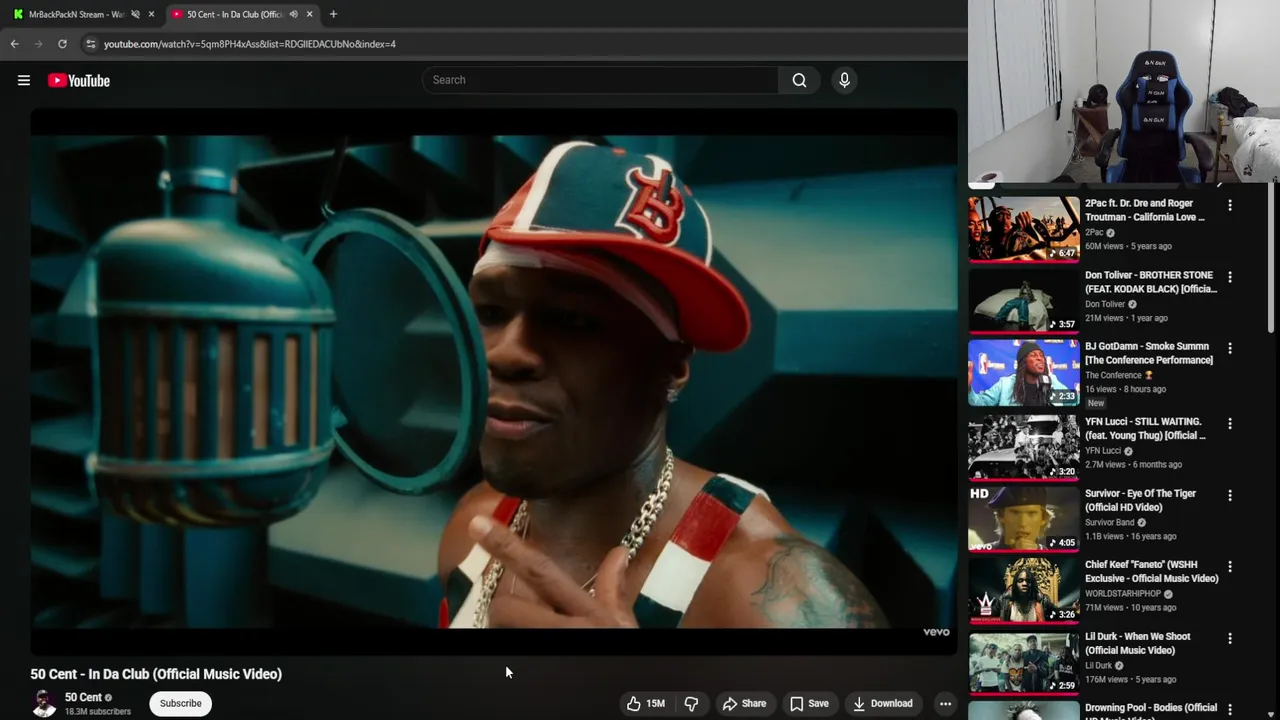Play Lil Durk When We Shoot thumbnail
The width and height of the screenshot is (1280, 720).
tap(1024, 662)
